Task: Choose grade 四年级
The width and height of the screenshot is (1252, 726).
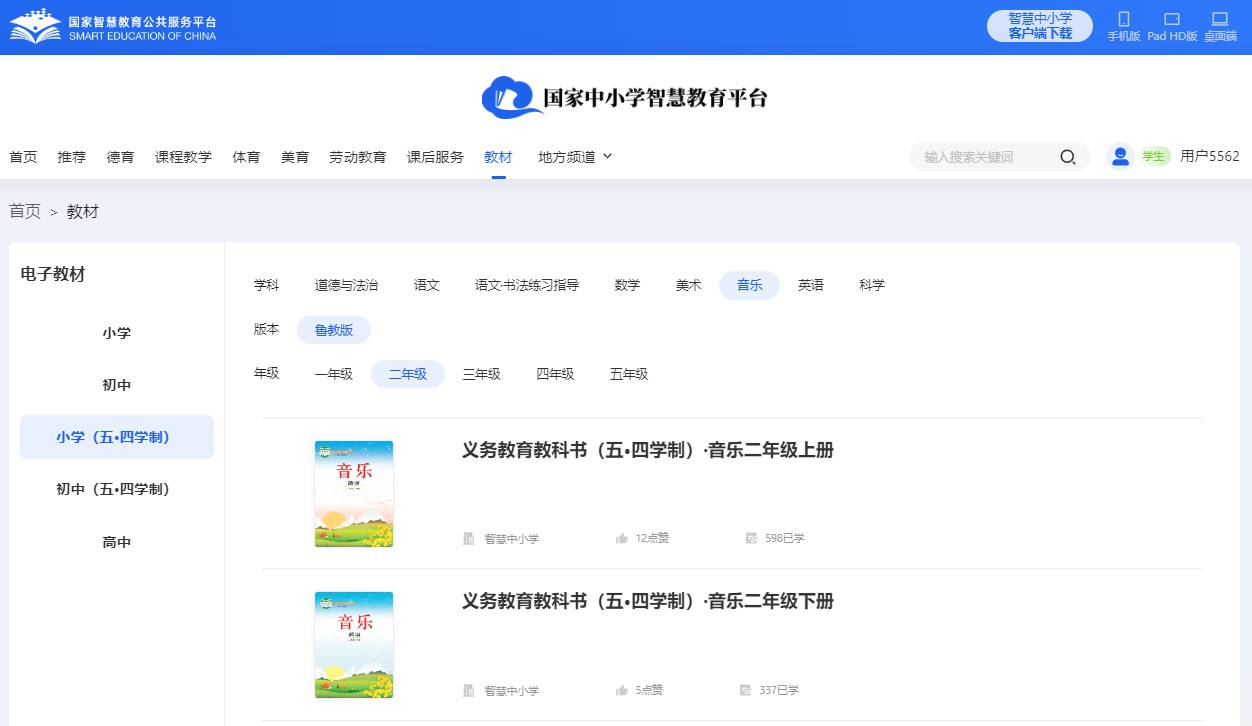Action: coord(555,374)
